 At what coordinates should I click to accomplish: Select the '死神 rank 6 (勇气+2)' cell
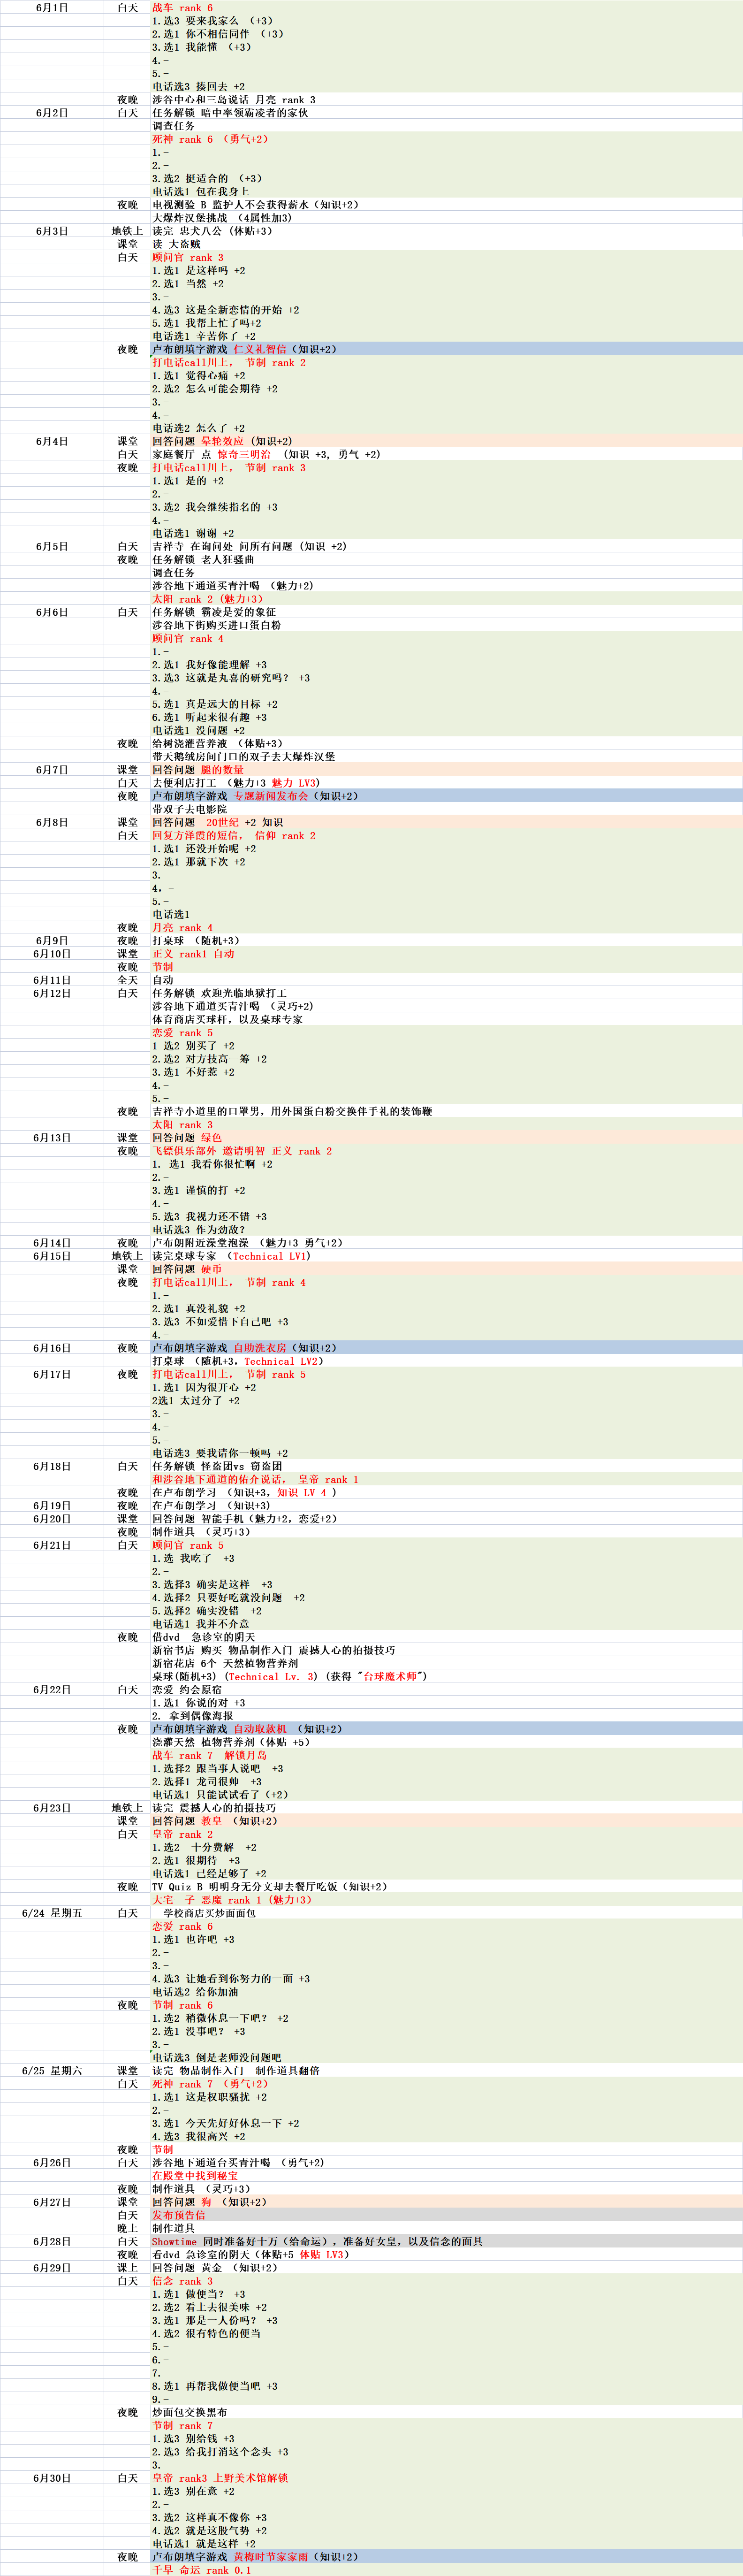point(446,139)
